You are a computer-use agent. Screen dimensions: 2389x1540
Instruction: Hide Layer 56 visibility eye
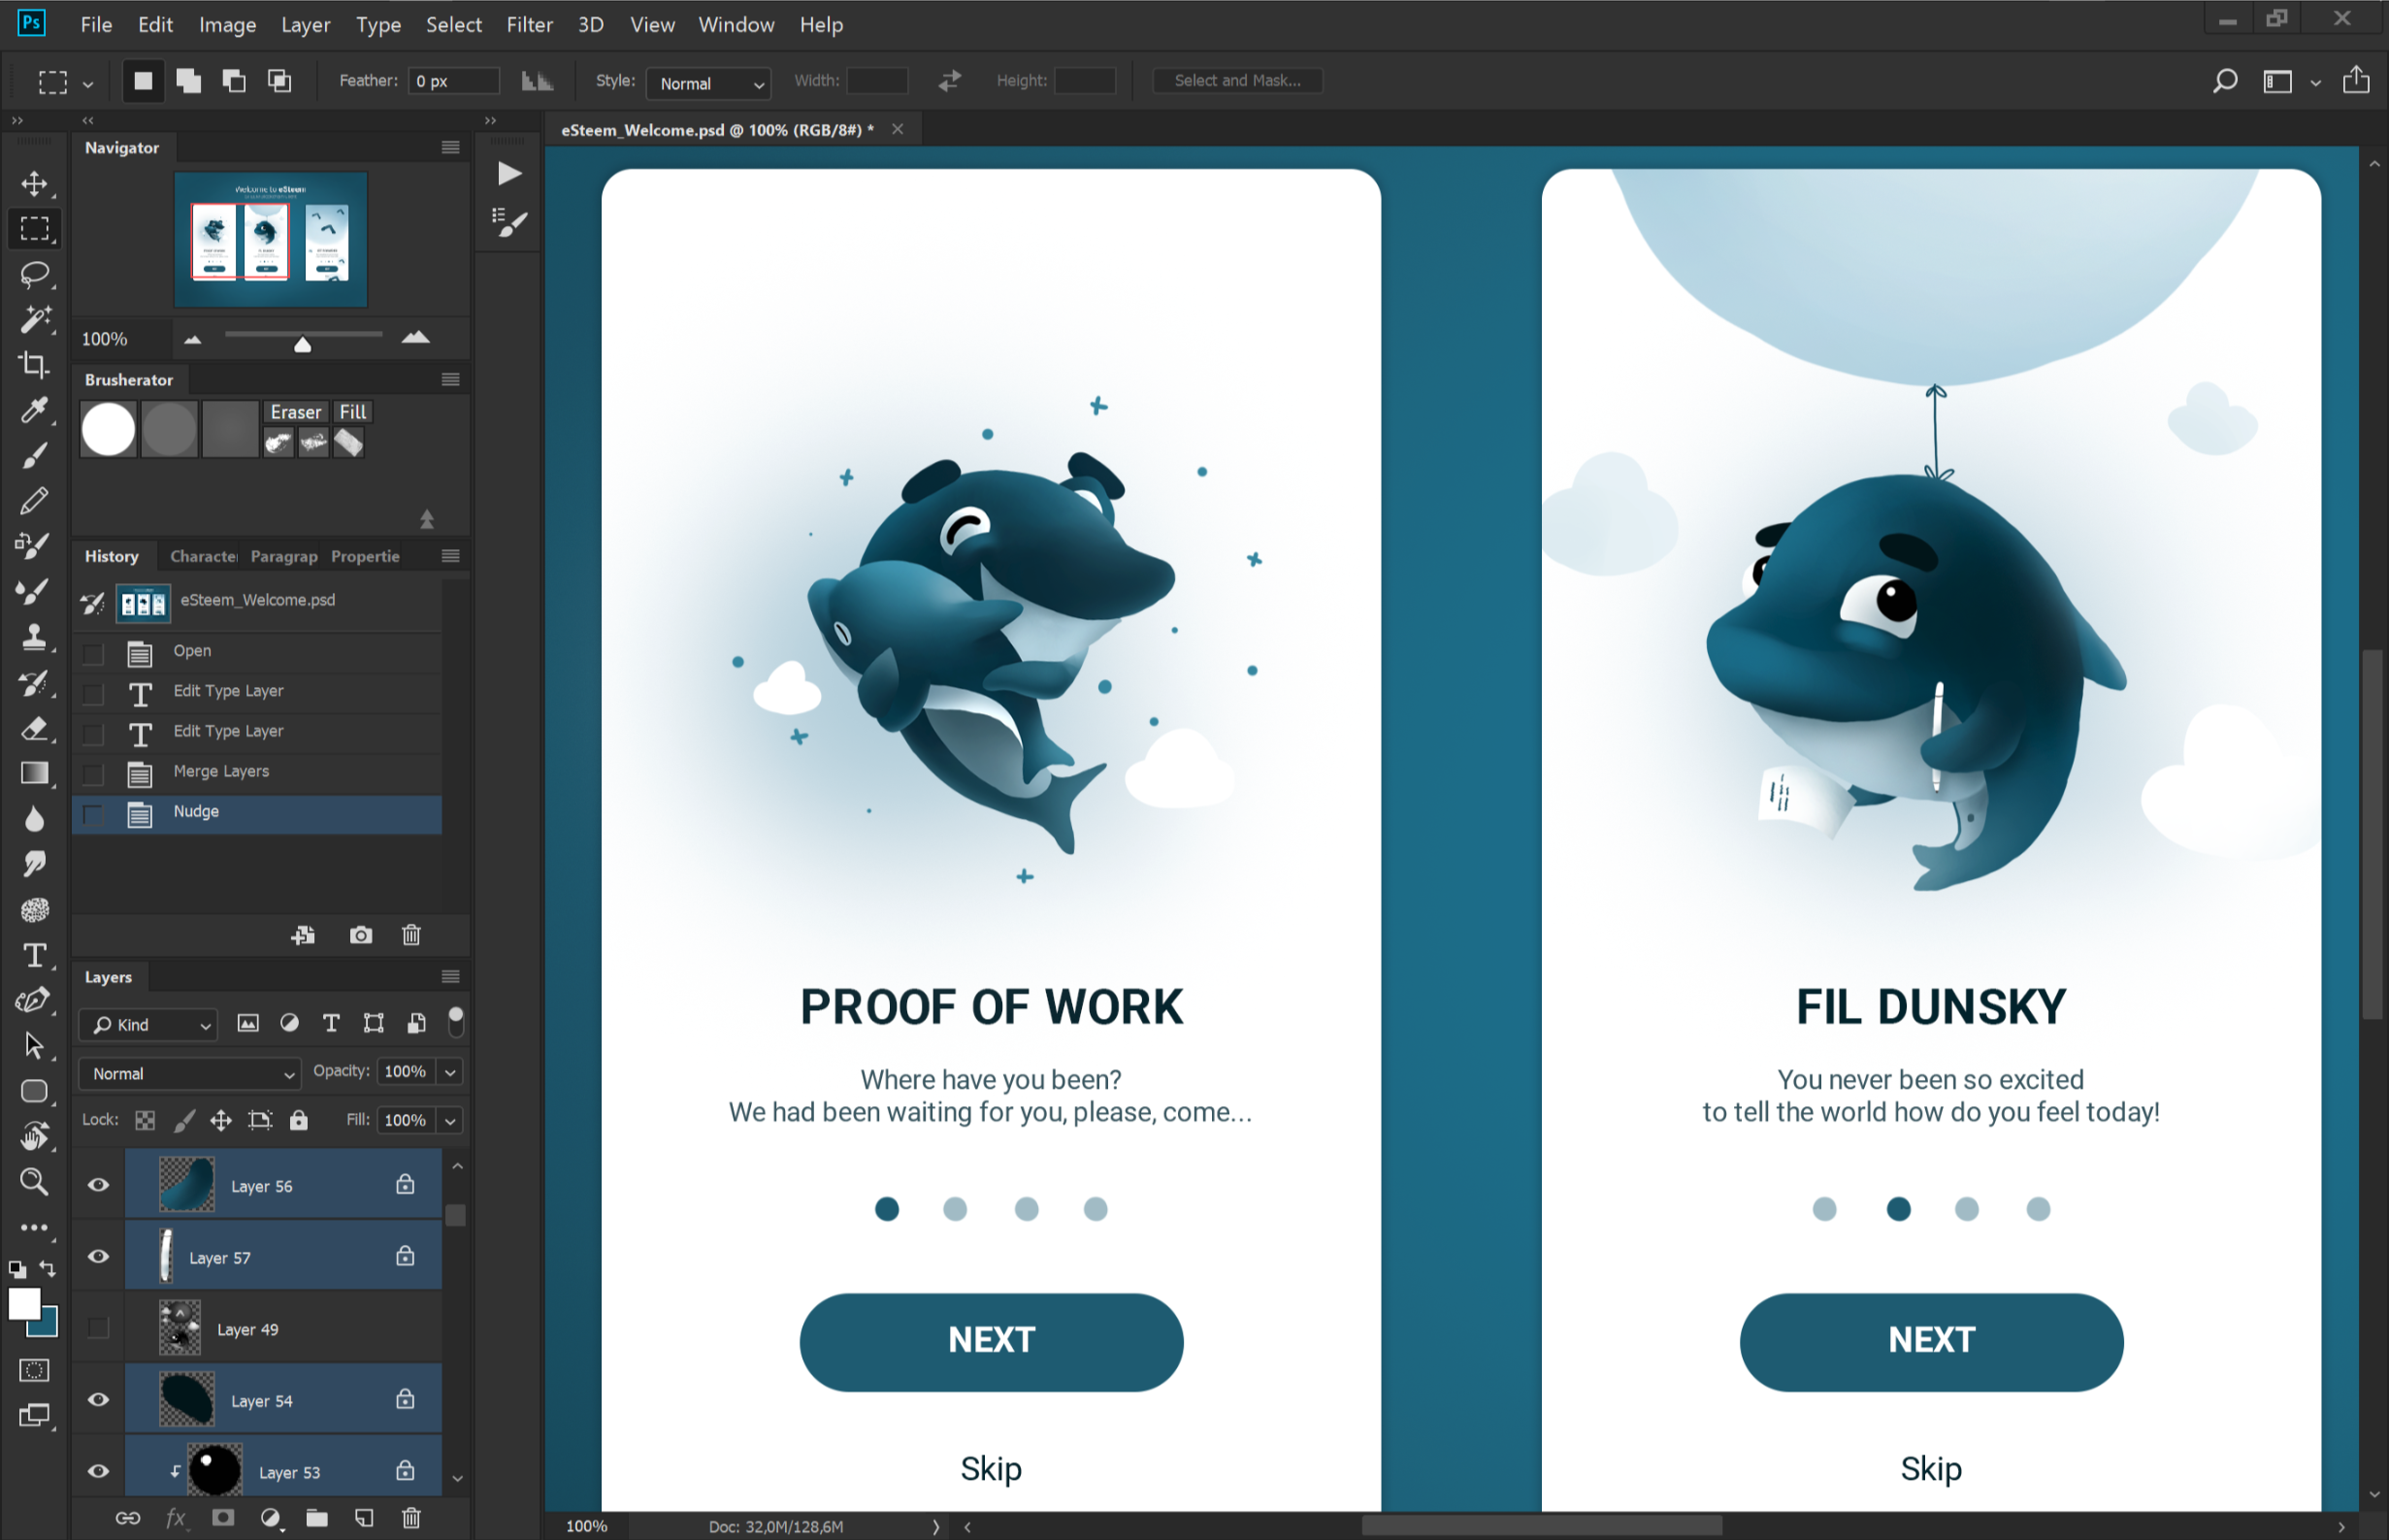click(x=98, y=1185)
